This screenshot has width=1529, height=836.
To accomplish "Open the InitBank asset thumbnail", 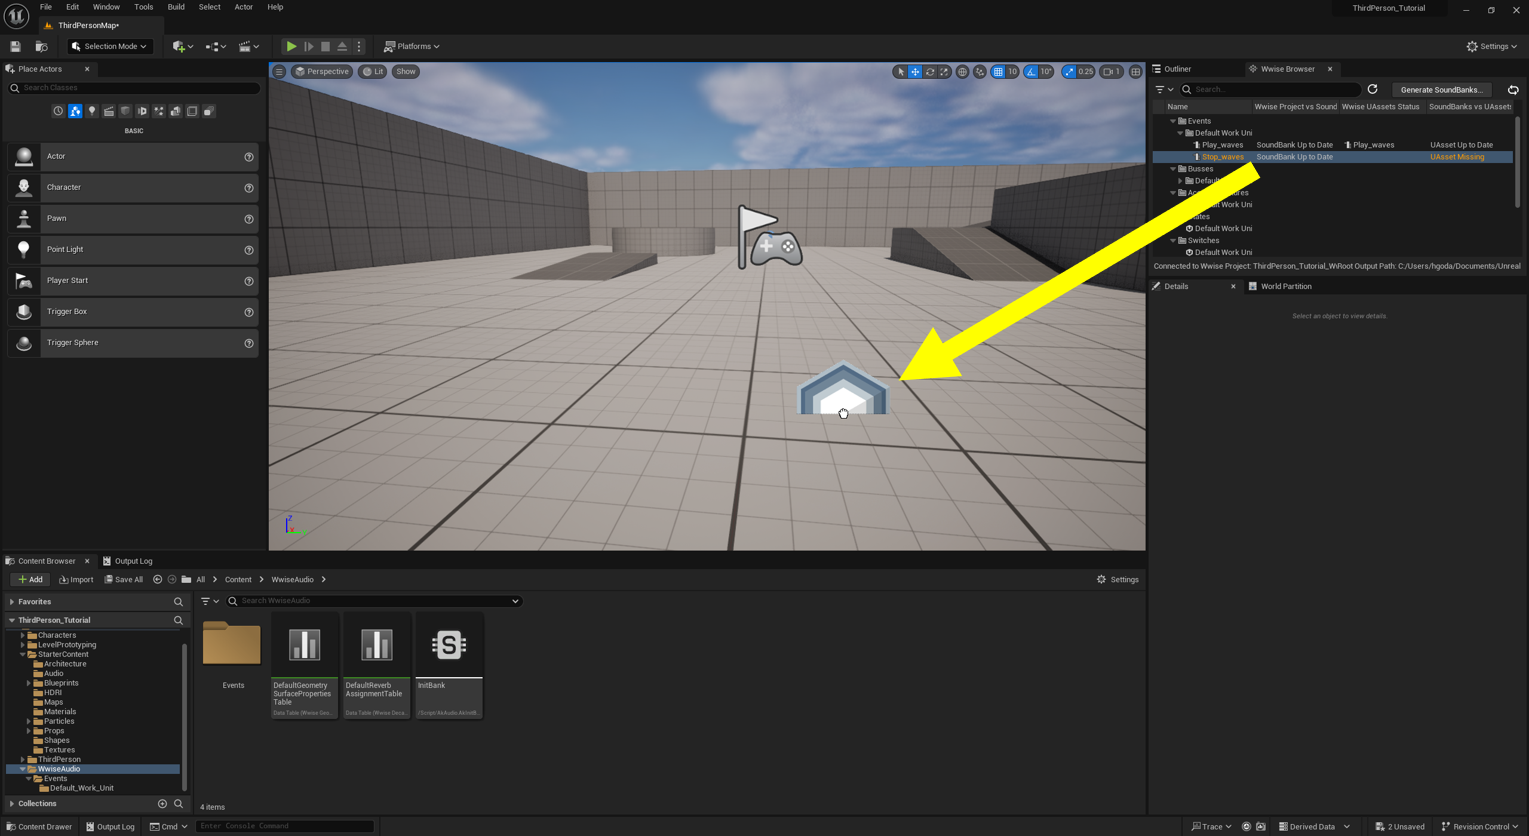I will click(x=448, y=645).
